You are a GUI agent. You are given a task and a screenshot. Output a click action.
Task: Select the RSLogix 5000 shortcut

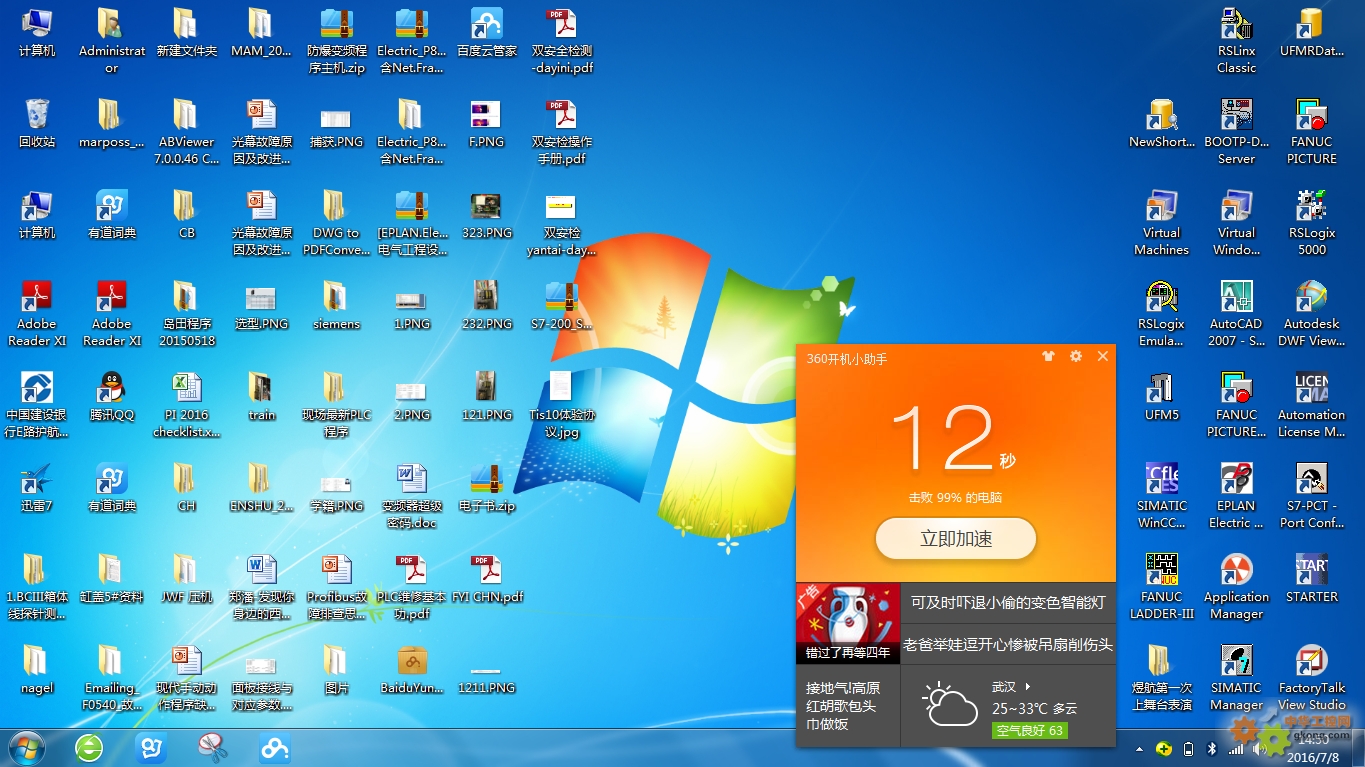(x=1312, y=223)
